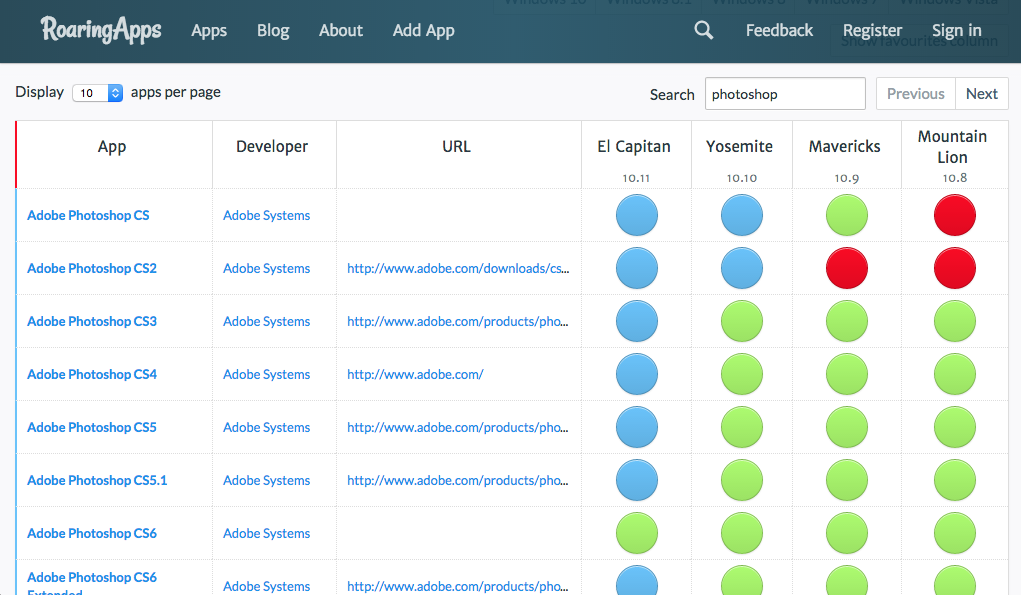Select Add App in the navigation
Screen dimensions: 1021x595
pos(423,31)
